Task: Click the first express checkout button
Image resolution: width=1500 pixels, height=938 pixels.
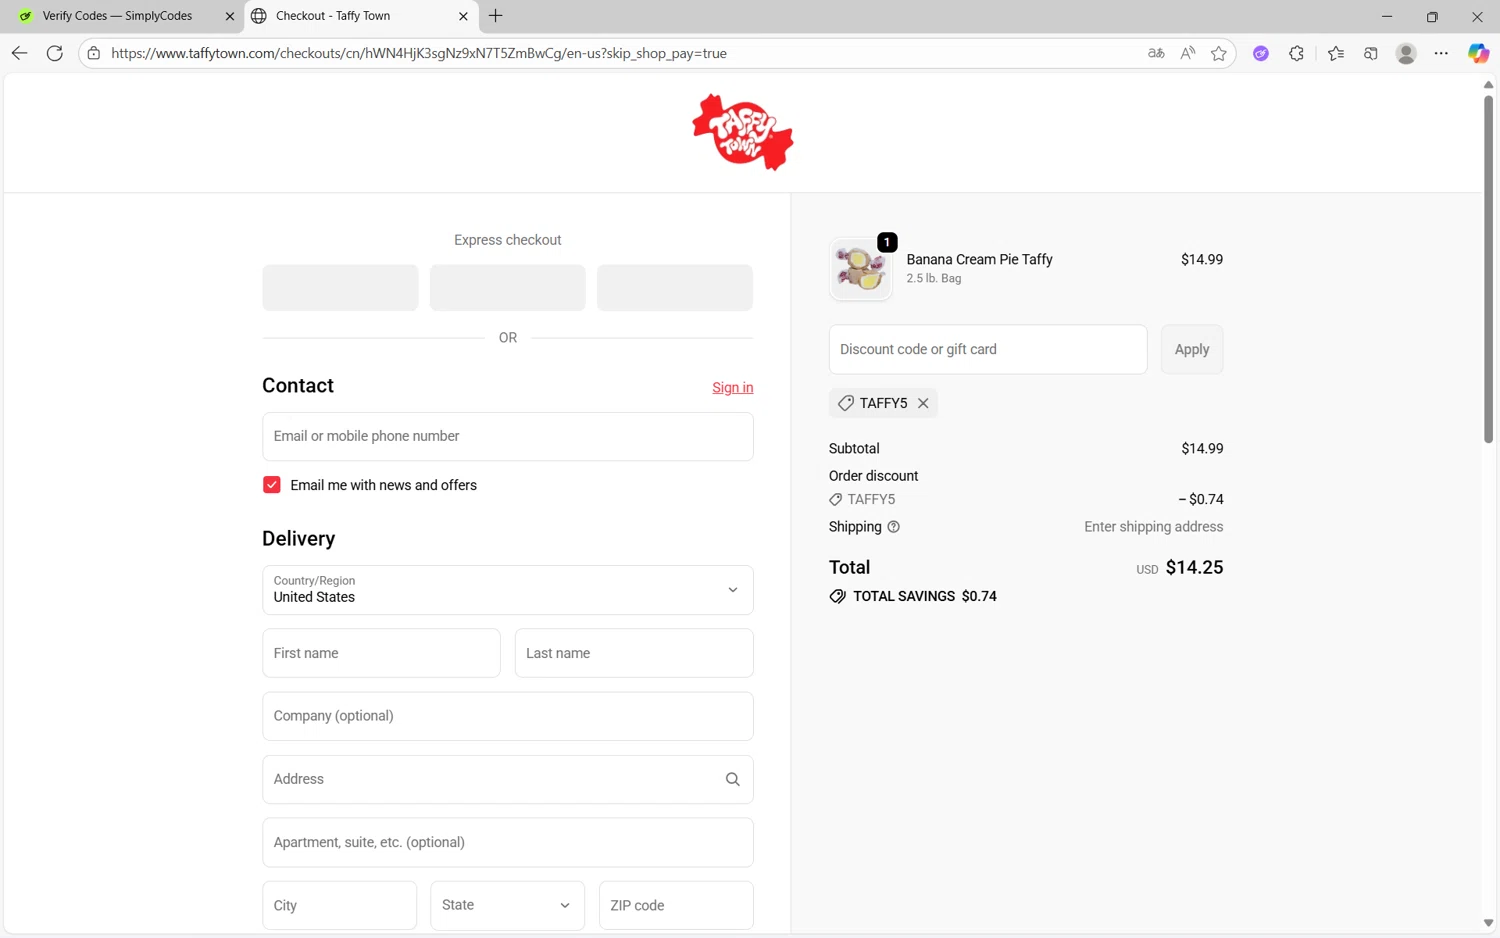Action: click(340, 288)
